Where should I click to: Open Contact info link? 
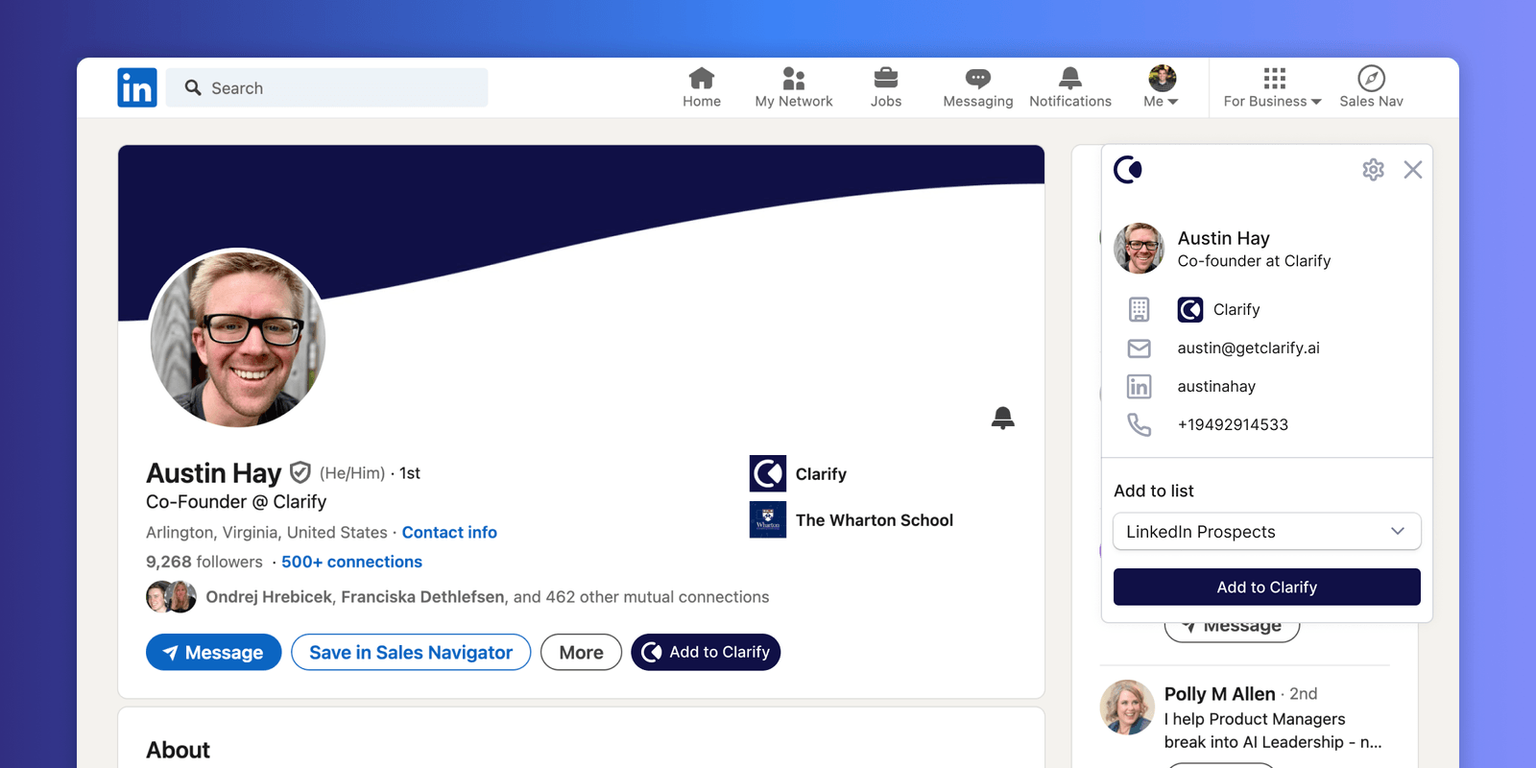(x=449, y=532)
